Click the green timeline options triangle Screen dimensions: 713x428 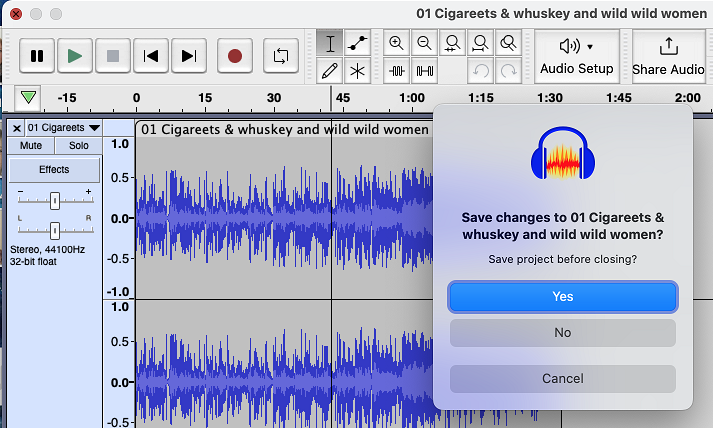point(28,97)
